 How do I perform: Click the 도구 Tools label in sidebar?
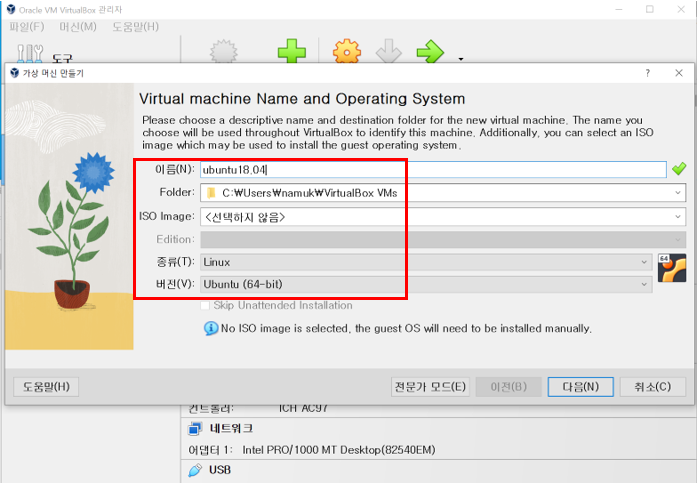(62, 58)
